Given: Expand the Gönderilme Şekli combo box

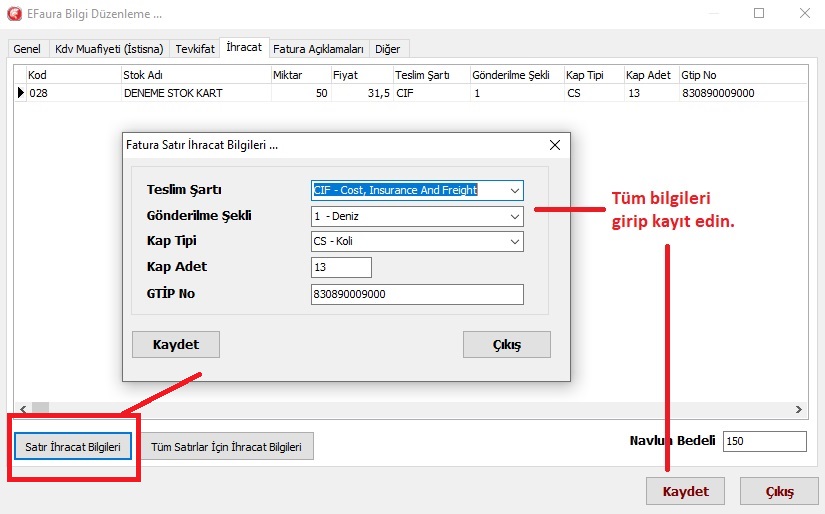Looking at the screenshot, I should 514,216.
